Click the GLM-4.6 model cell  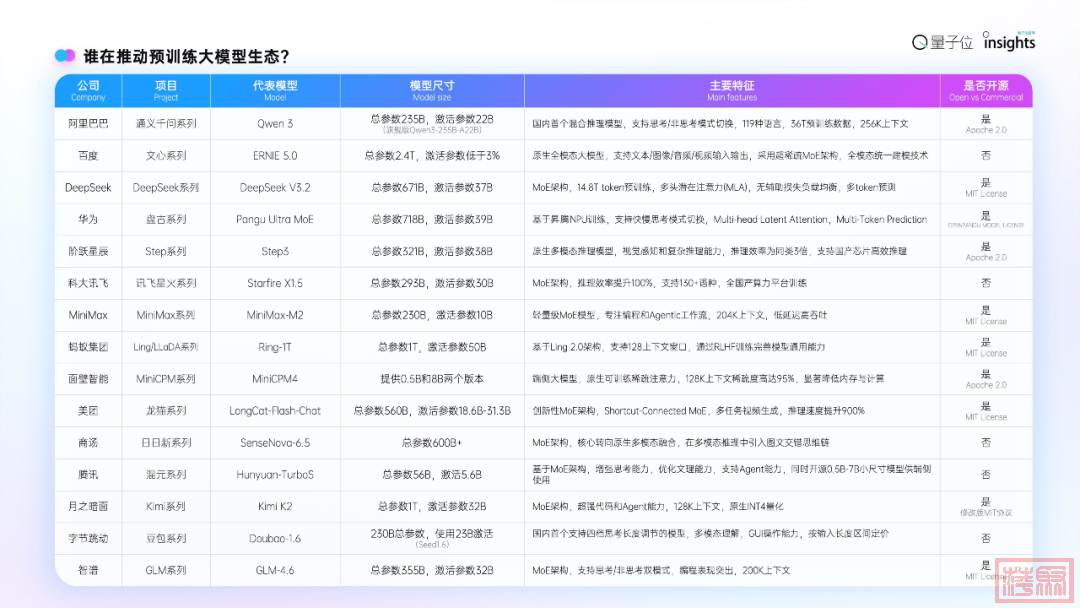[x=275, y=570]
